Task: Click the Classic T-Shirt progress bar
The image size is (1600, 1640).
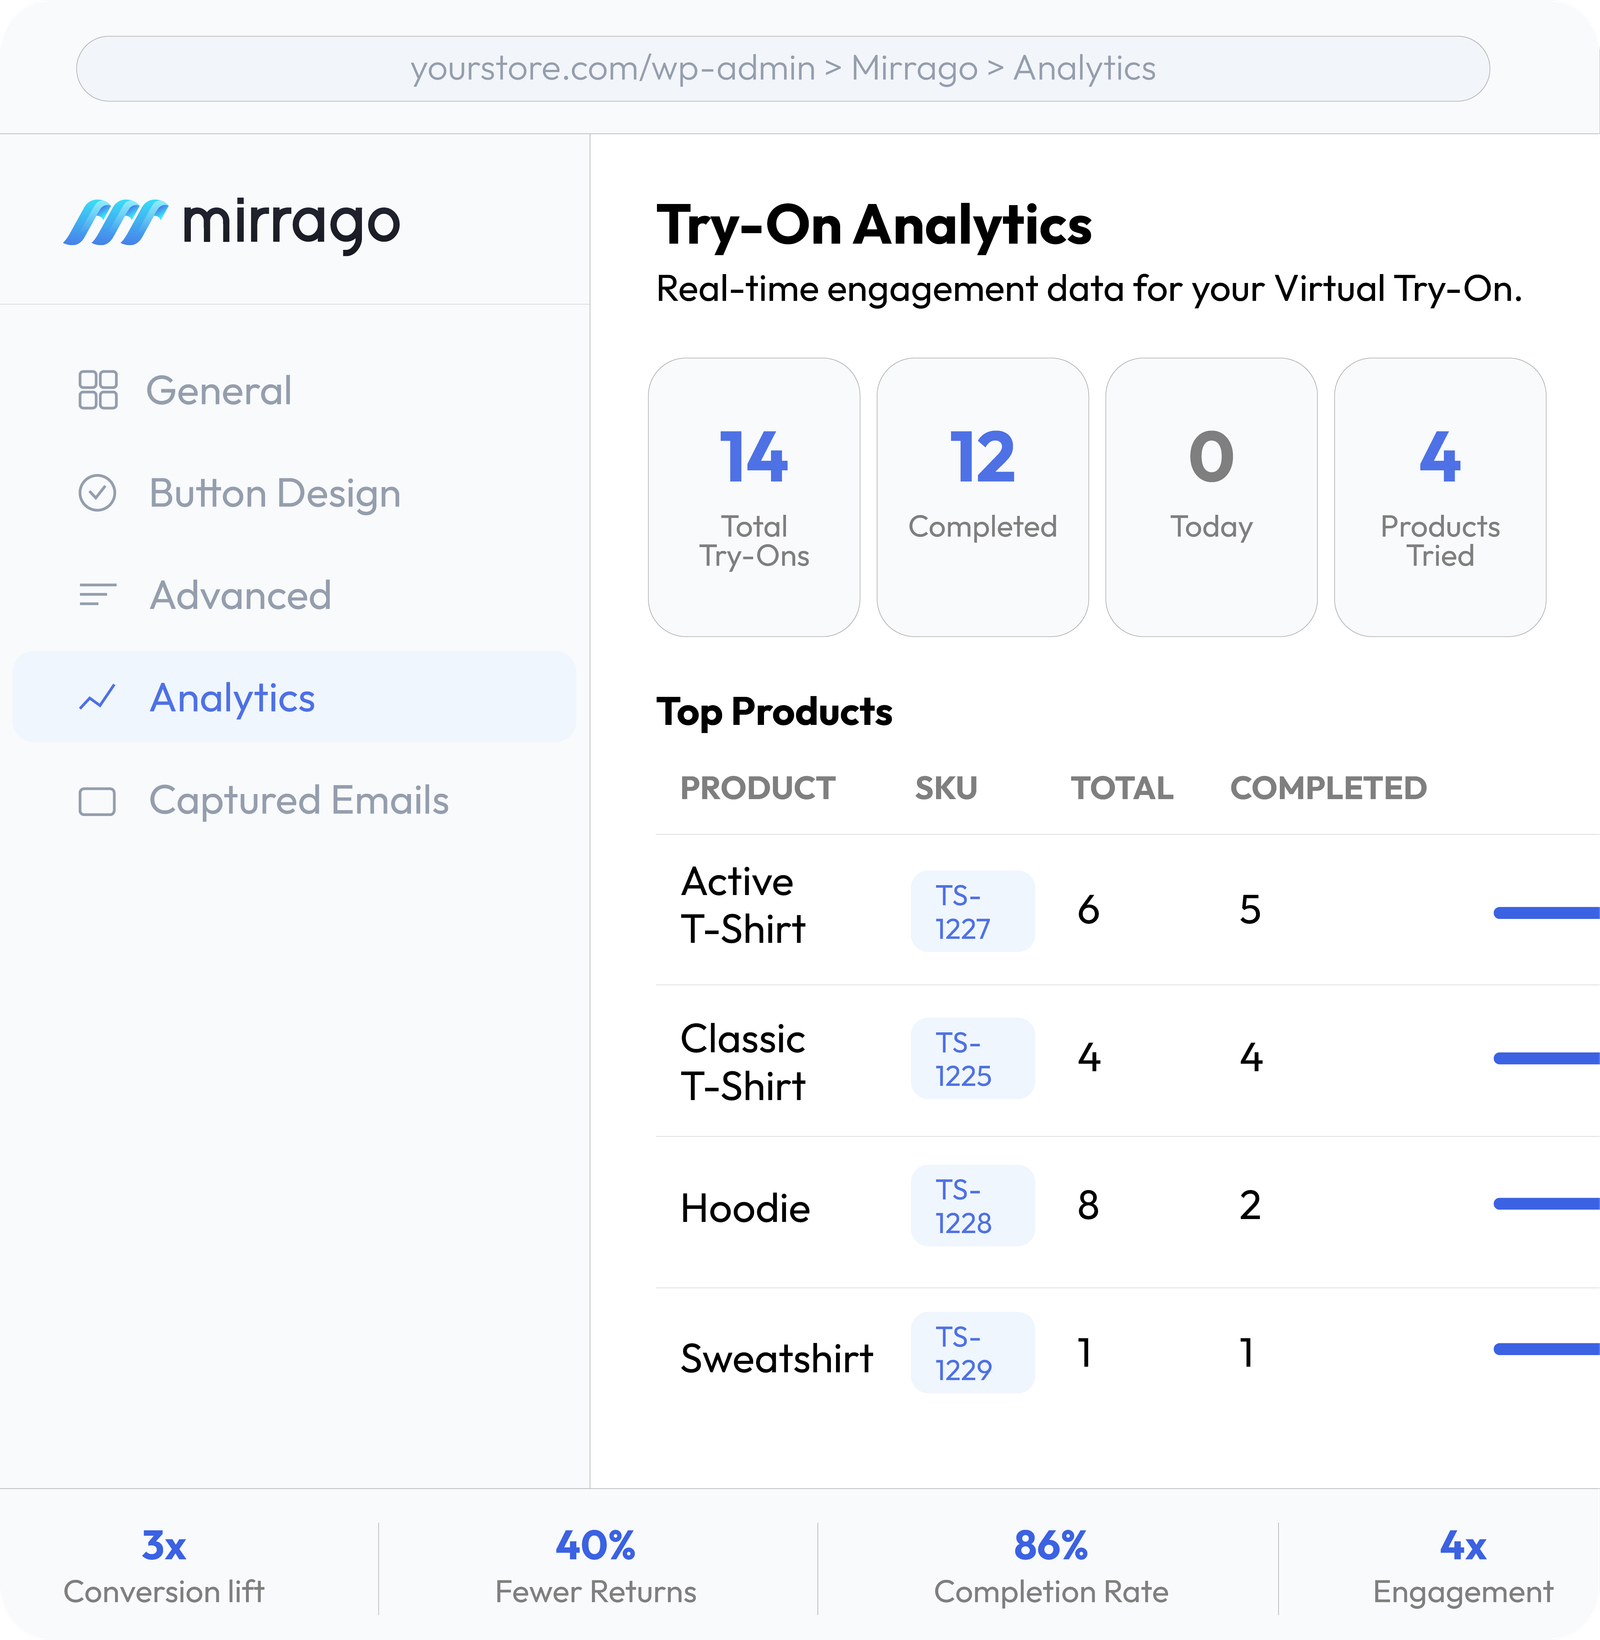Action: click(x=1547, y=1058)
